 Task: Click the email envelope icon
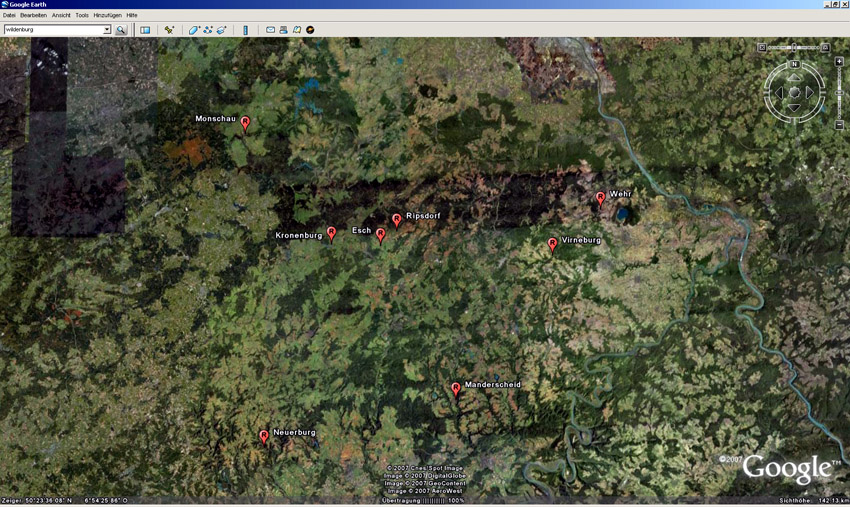(270, 30)
